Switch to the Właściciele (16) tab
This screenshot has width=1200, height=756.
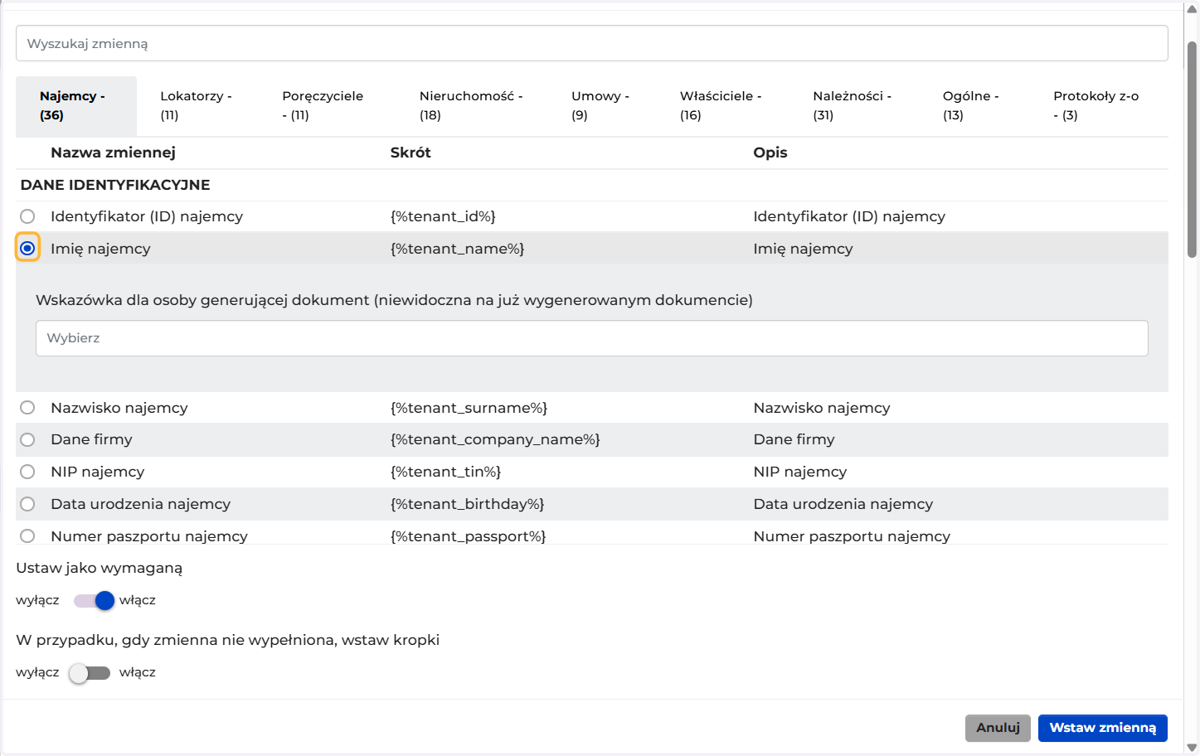point(722,106)
